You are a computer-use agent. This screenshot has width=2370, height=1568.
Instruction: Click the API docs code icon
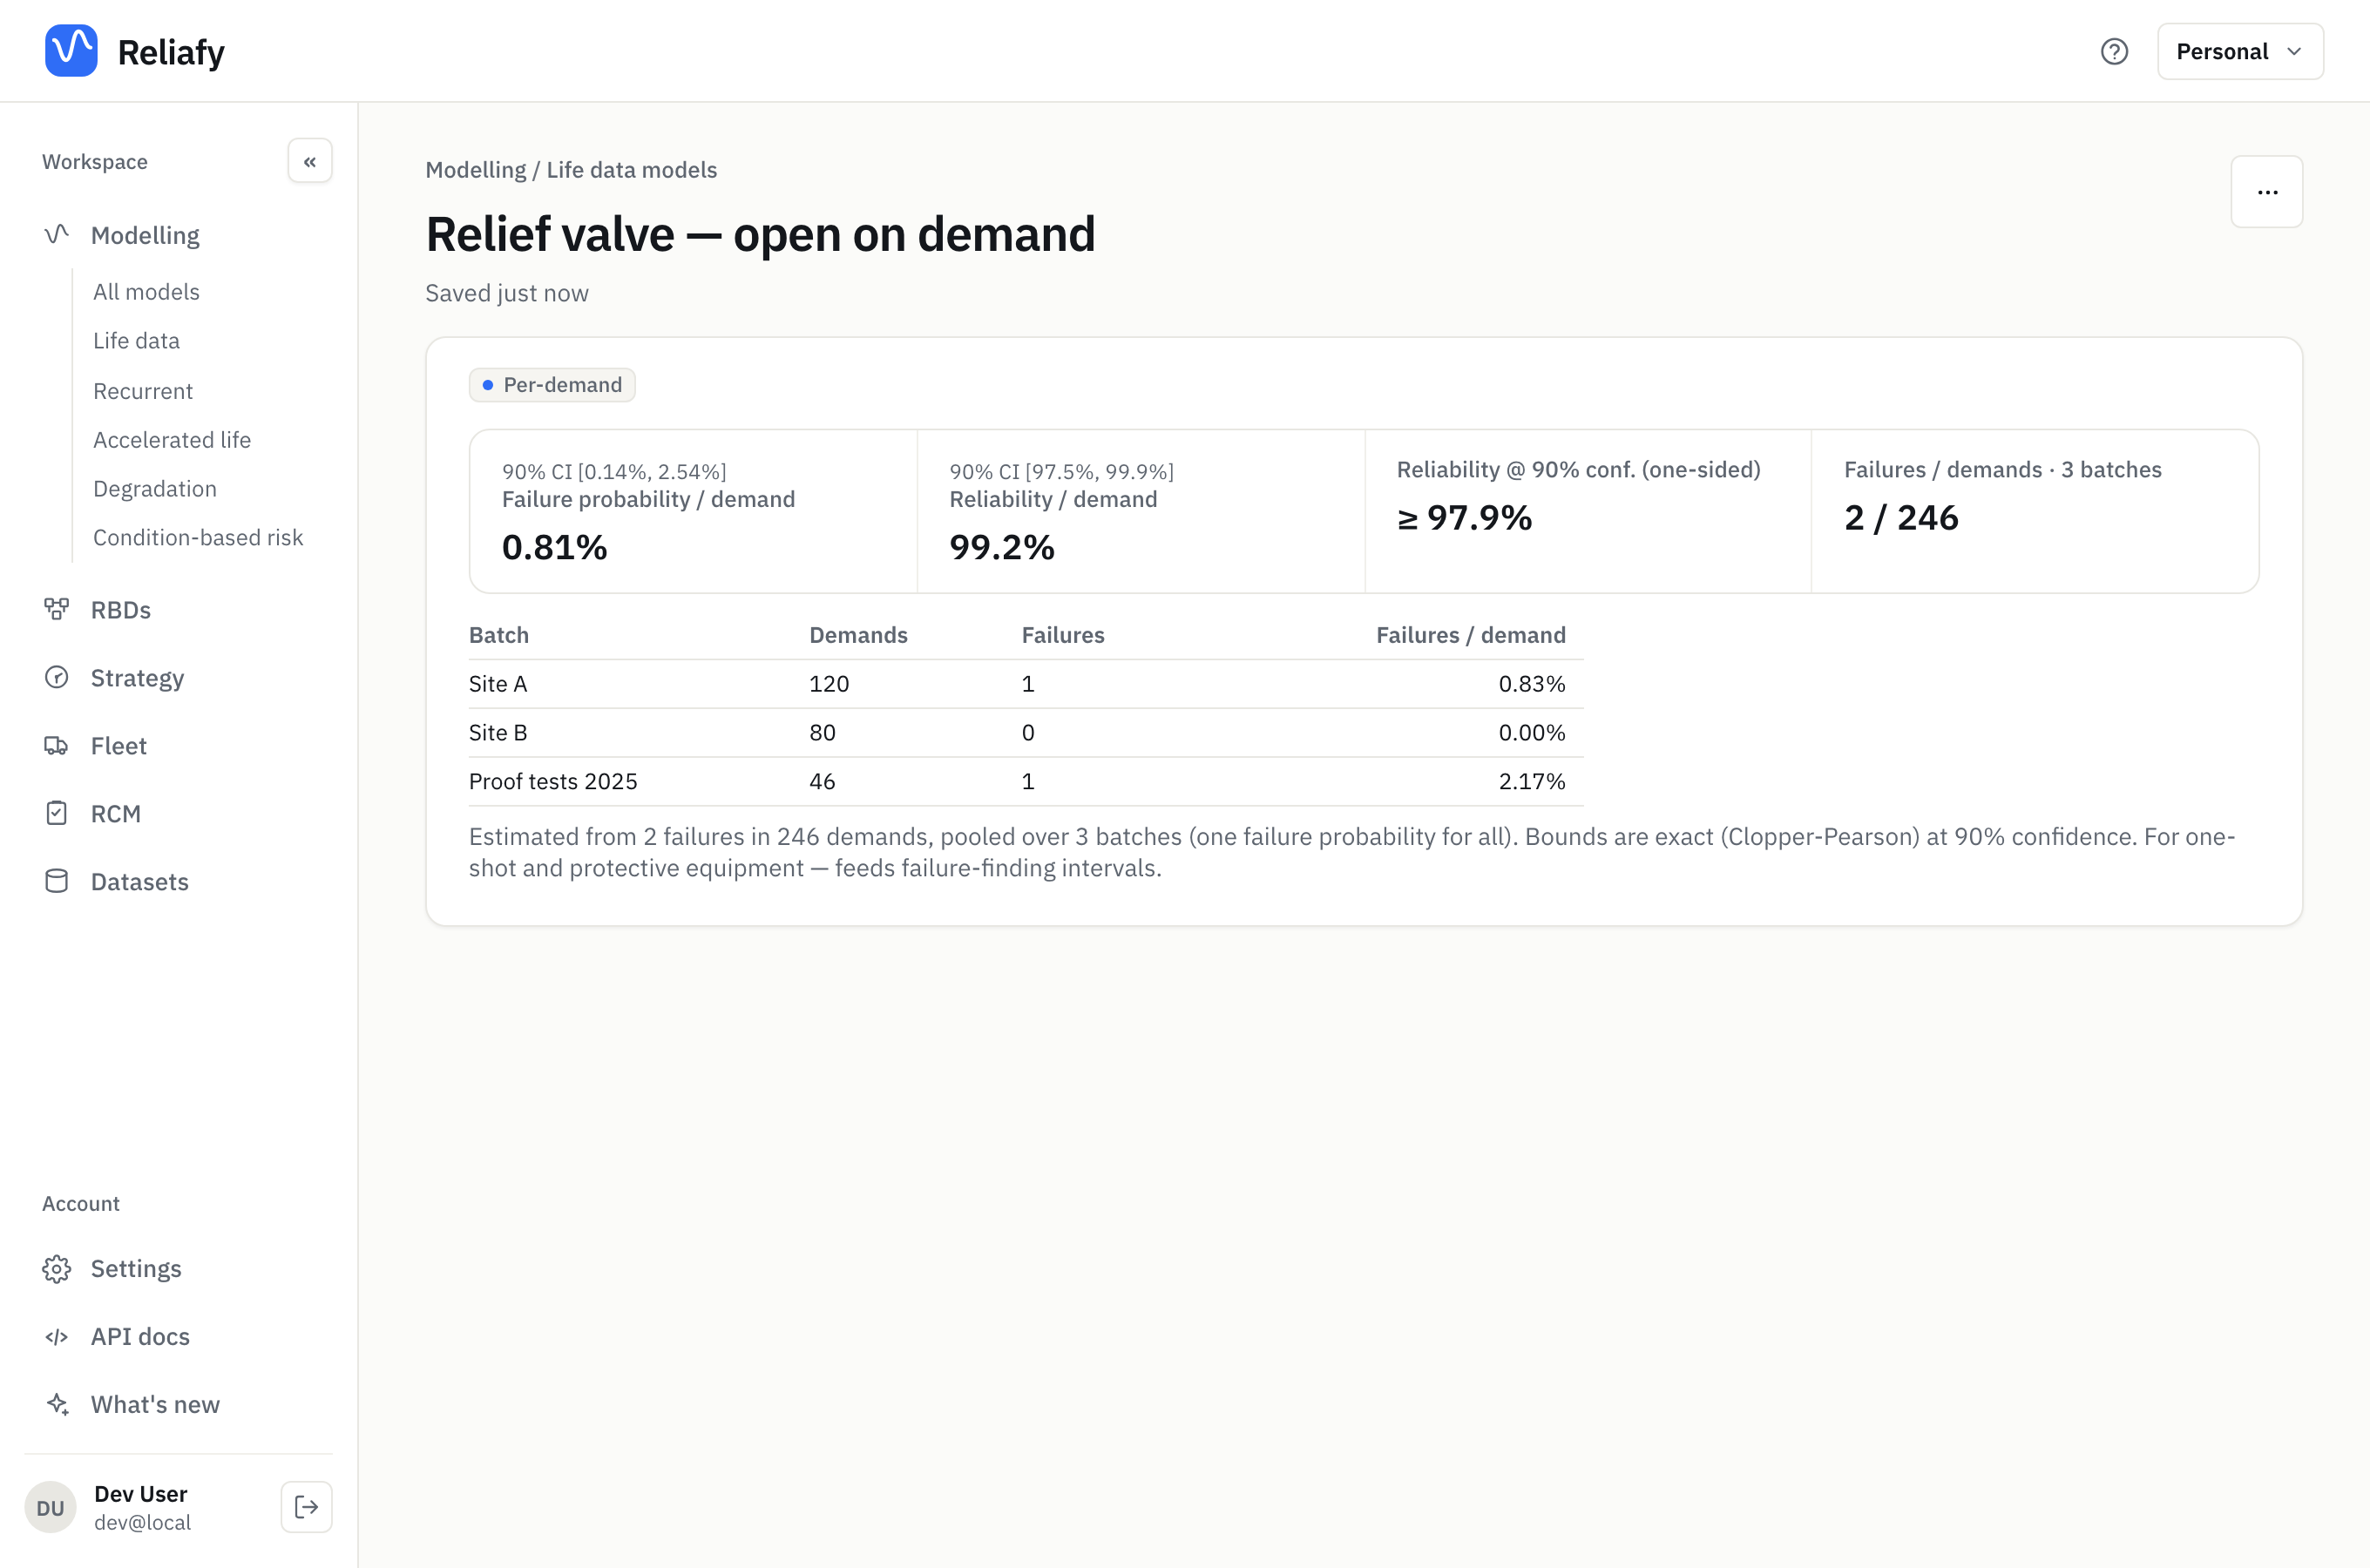click(57, 1336)
